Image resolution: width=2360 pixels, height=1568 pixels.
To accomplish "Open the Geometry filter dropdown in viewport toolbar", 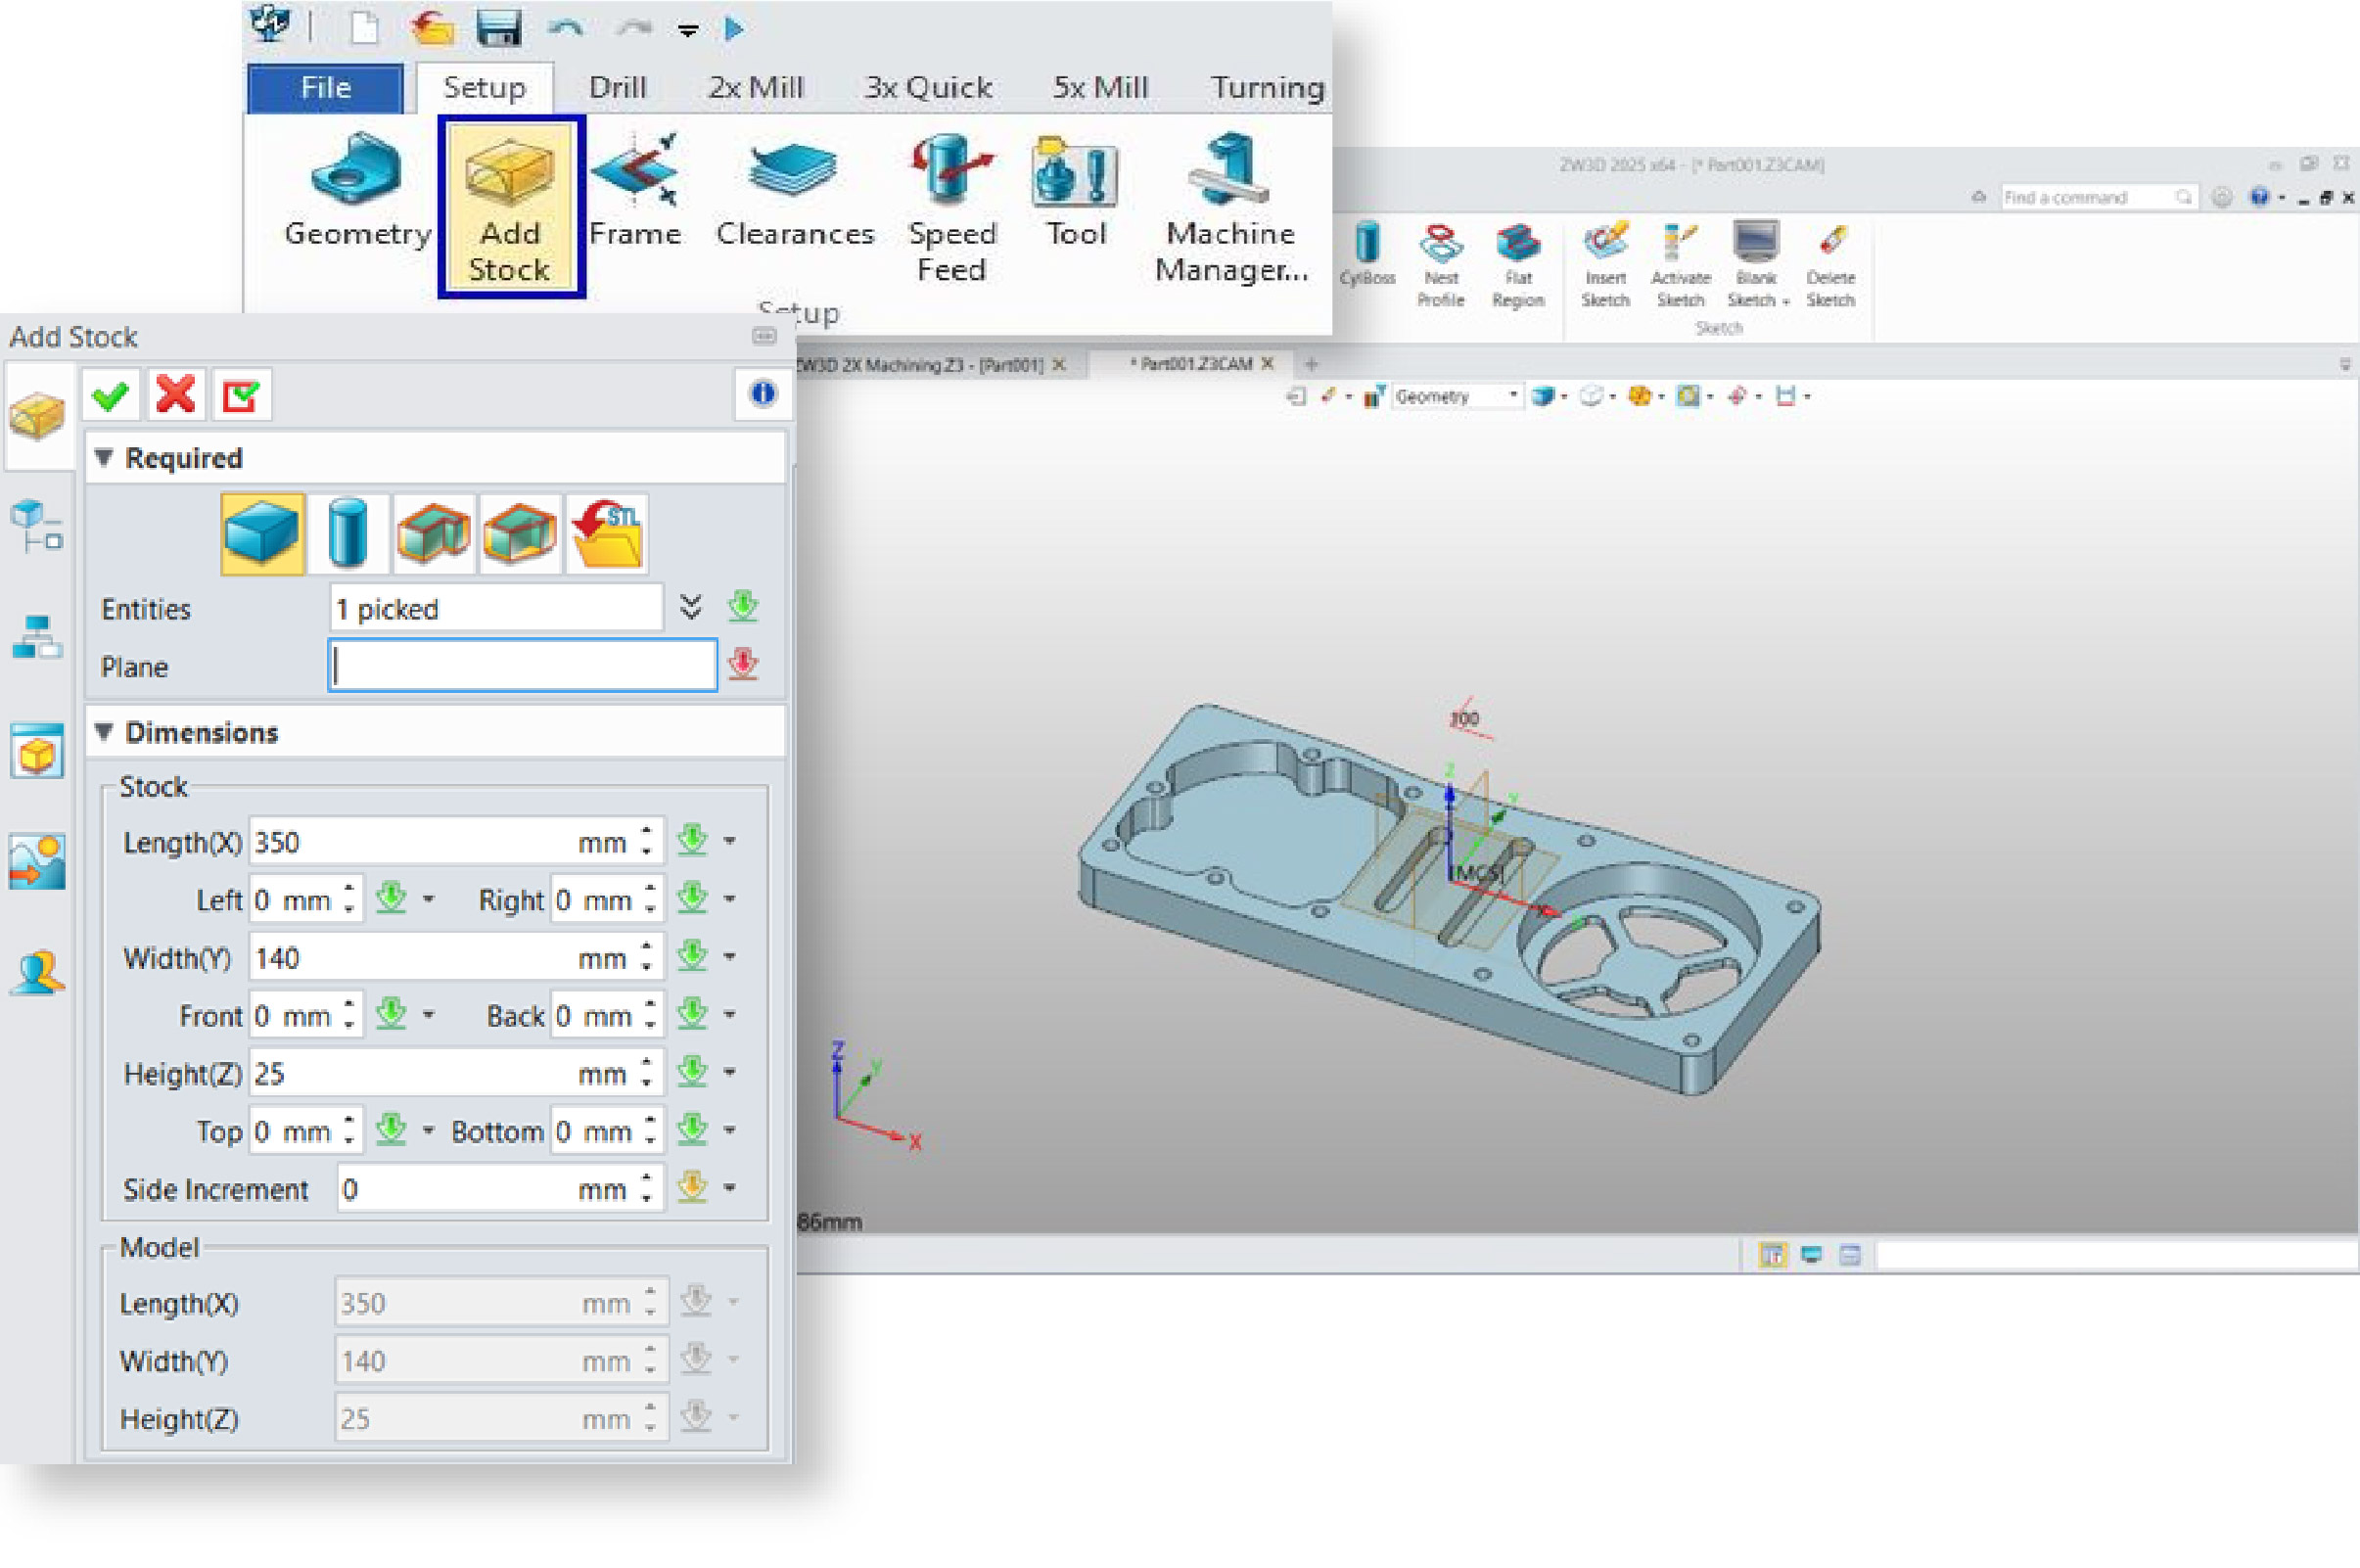I will (x=1511, y=396).
